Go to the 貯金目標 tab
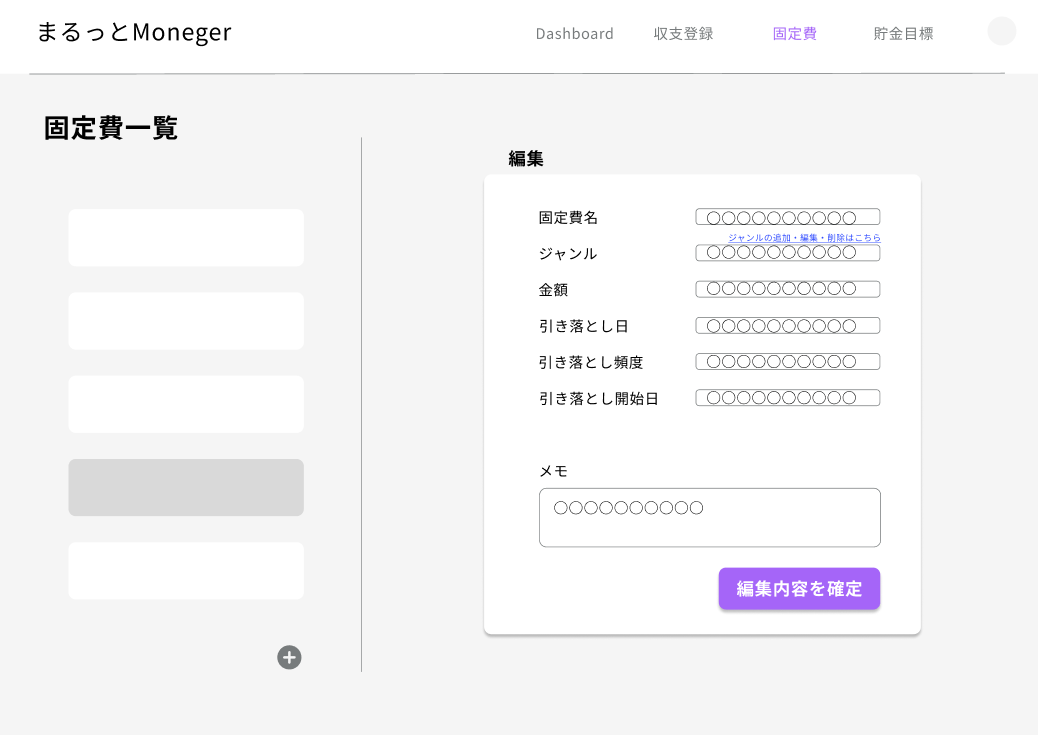The image size is (1038, 735). (903, 34)
